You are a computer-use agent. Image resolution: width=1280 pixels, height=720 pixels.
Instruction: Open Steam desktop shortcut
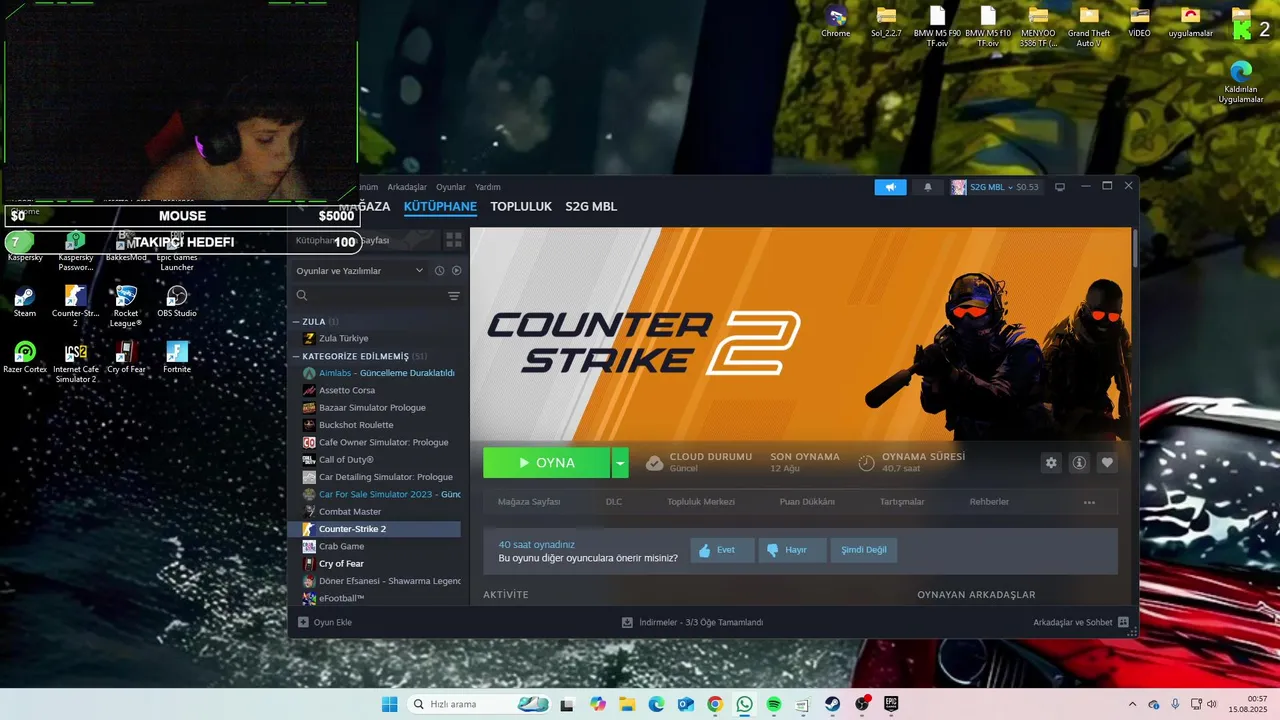tap(25, 302)
